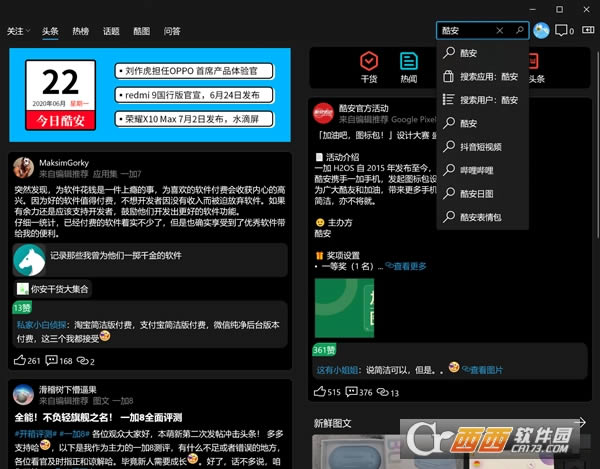Minimize the app window
The image size is (600, 469).
(x=533, y=9)
